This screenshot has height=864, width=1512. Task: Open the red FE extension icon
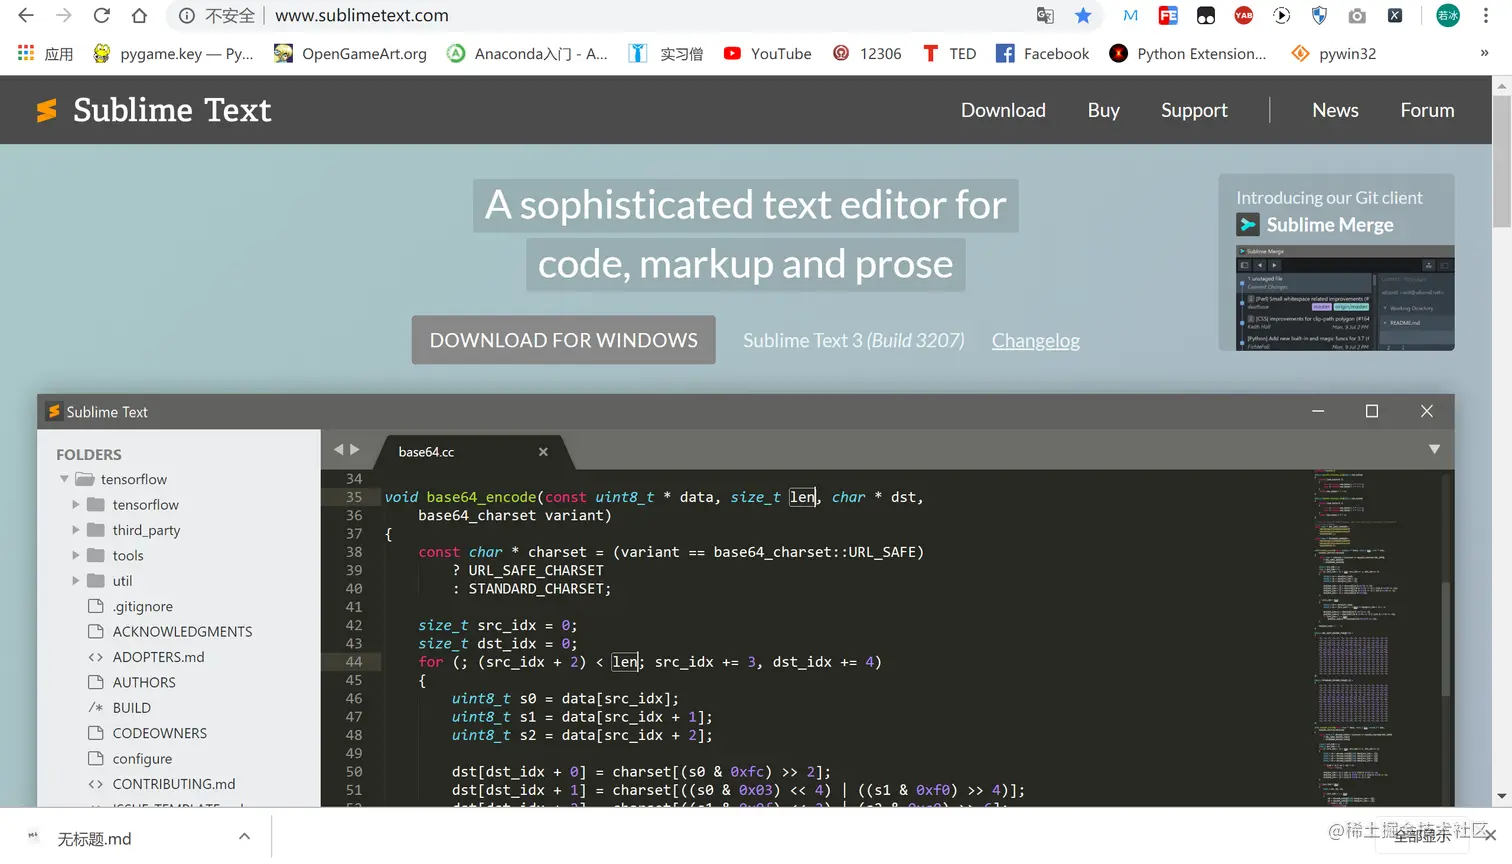[1168, 15]
